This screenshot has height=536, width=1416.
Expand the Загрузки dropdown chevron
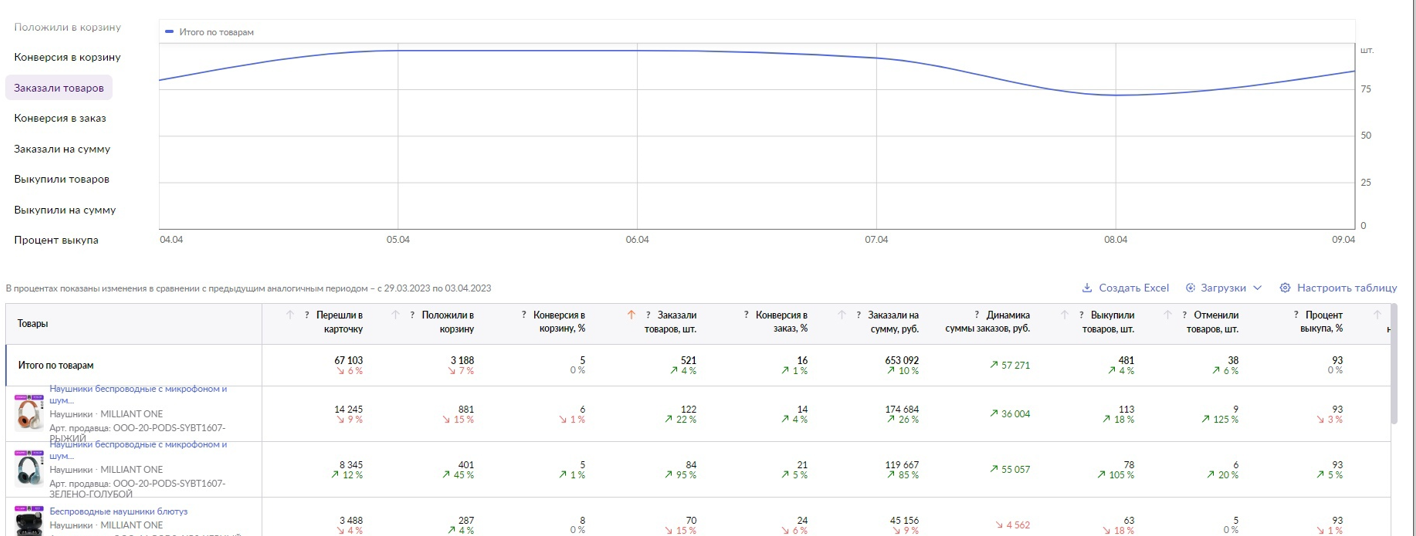point(1257,288)
